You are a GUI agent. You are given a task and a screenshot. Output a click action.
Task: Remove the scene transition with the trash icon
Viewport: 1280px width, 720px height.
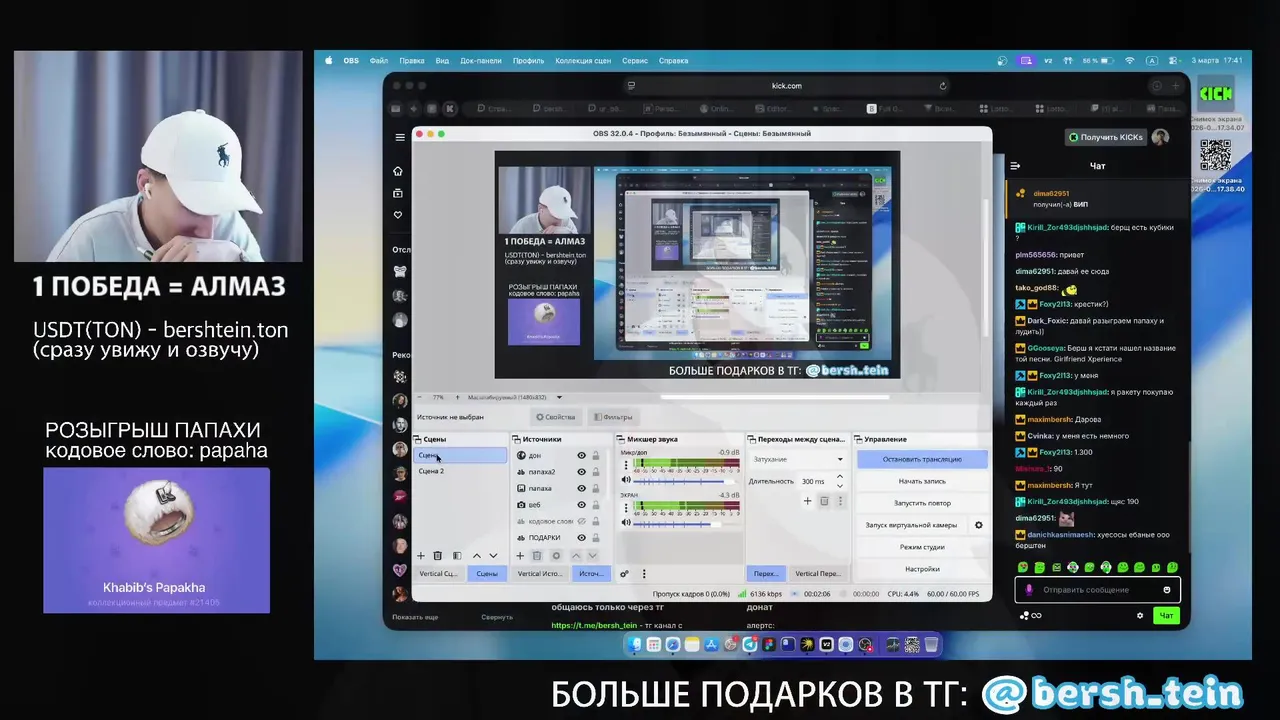[824, 501]
